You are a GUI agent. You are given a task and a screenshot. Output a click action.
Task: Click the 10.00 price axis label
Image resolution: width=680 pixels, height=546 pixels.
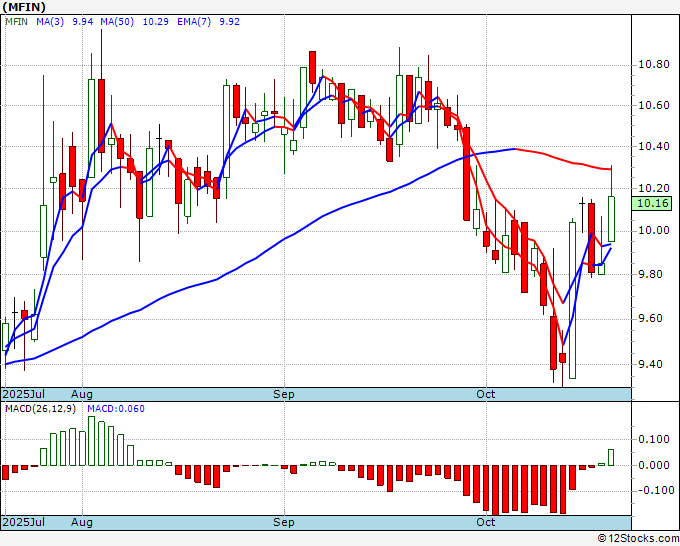tap(654, 230)
